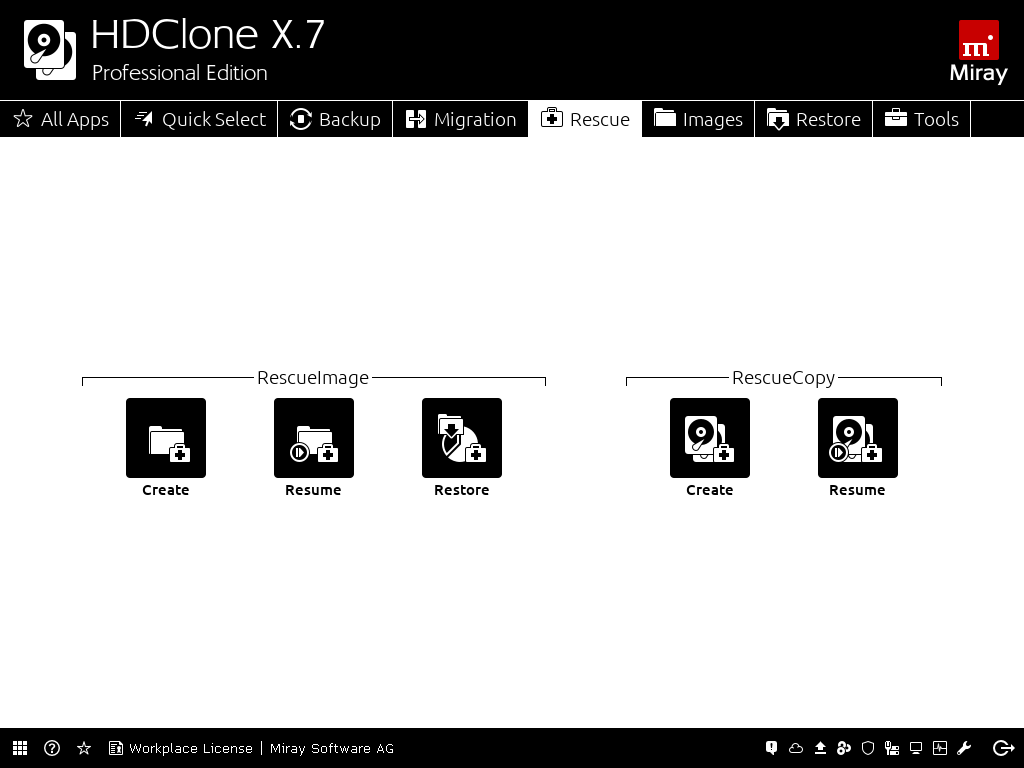
Task: Click the favorites star in bottom bar
Action: point(84,748)
